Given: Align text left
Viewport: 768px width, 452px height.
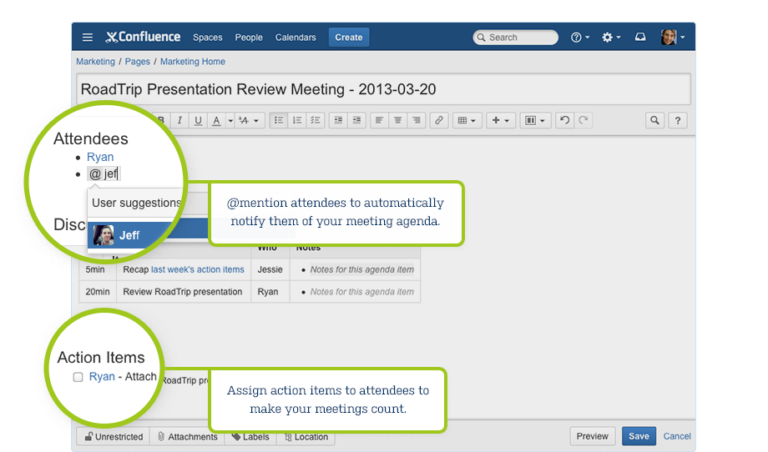Looking at the screenshot, I should [379, 120].
